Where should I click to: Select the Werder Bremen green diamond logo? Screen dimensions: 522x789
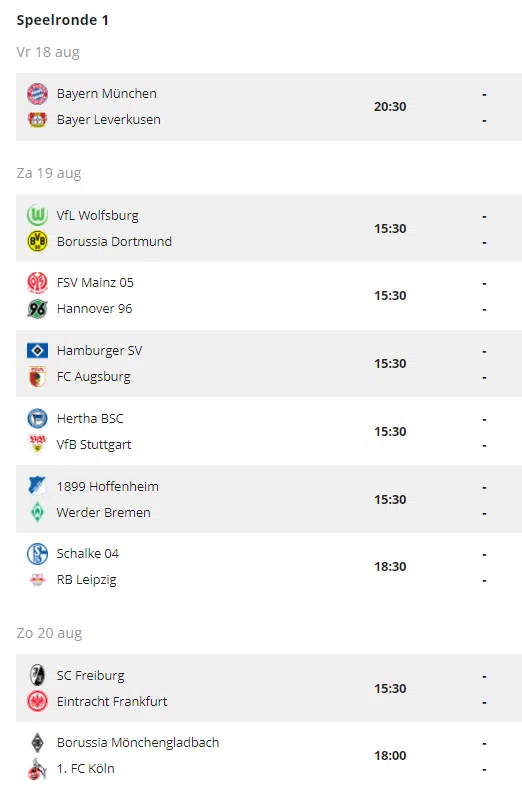point(37,512)
